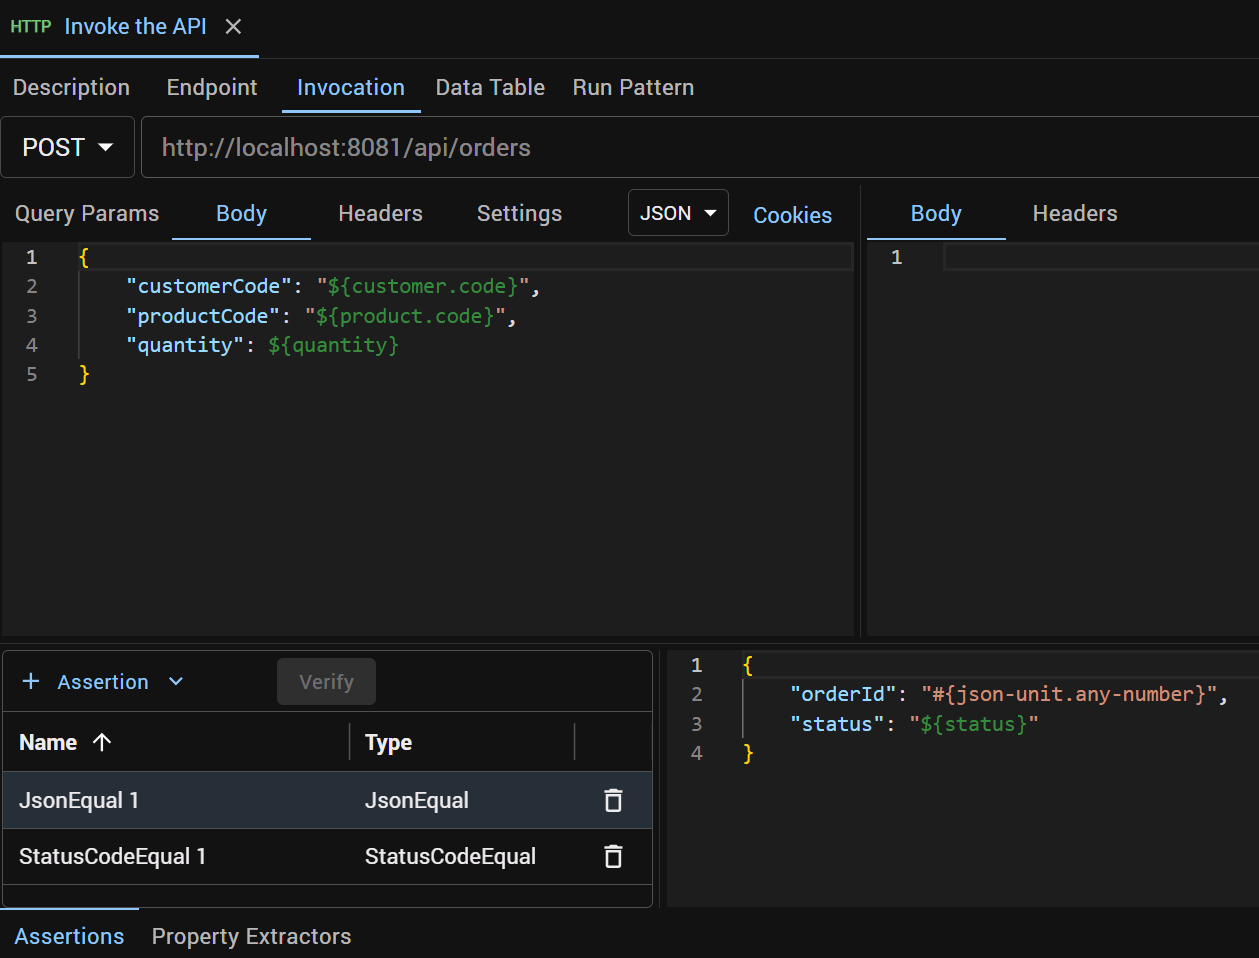
Task: Click the closing brace in the request body
Action: 84,374
